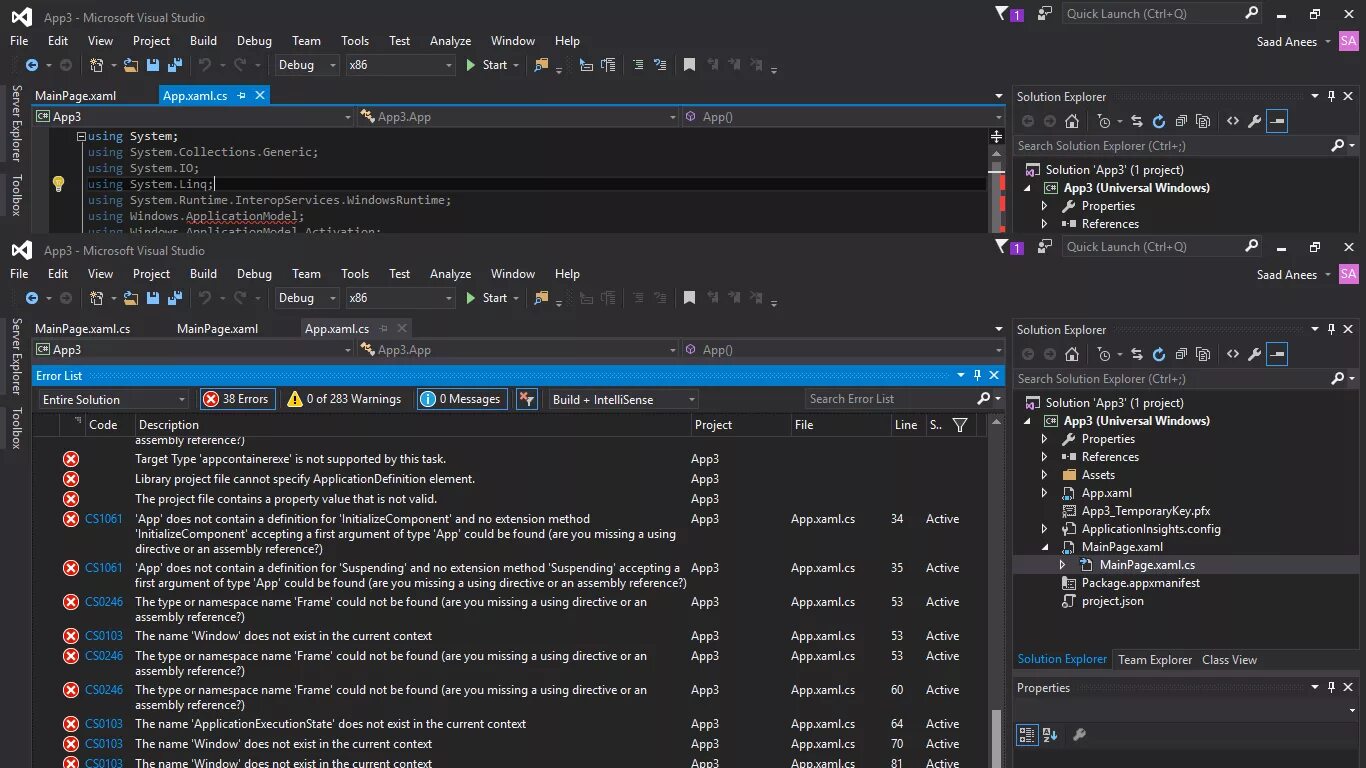Collapse the MainPage.xaml node arrow
This screenshot has height=768, width=1366.
(1044, 547)
